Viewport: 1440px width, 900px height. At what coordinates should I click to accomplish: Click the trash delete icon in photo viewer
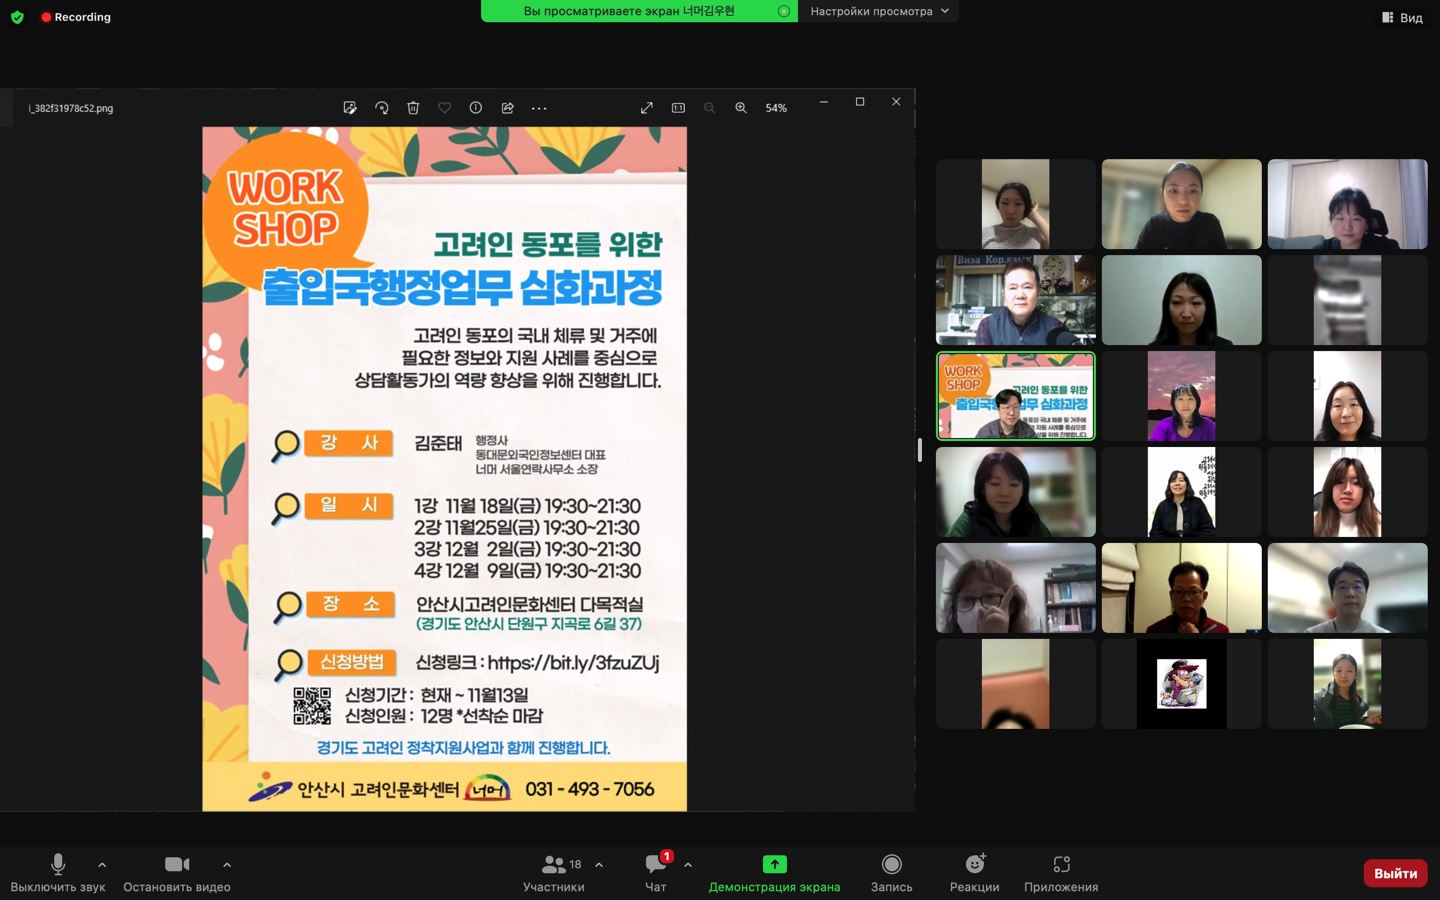(413, 108)
